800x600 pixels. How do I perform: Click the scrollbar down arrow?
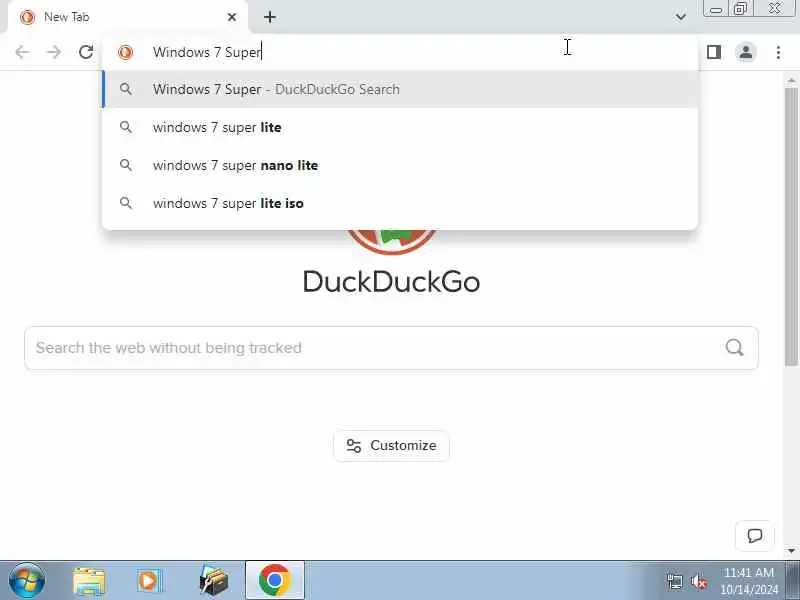791,551
